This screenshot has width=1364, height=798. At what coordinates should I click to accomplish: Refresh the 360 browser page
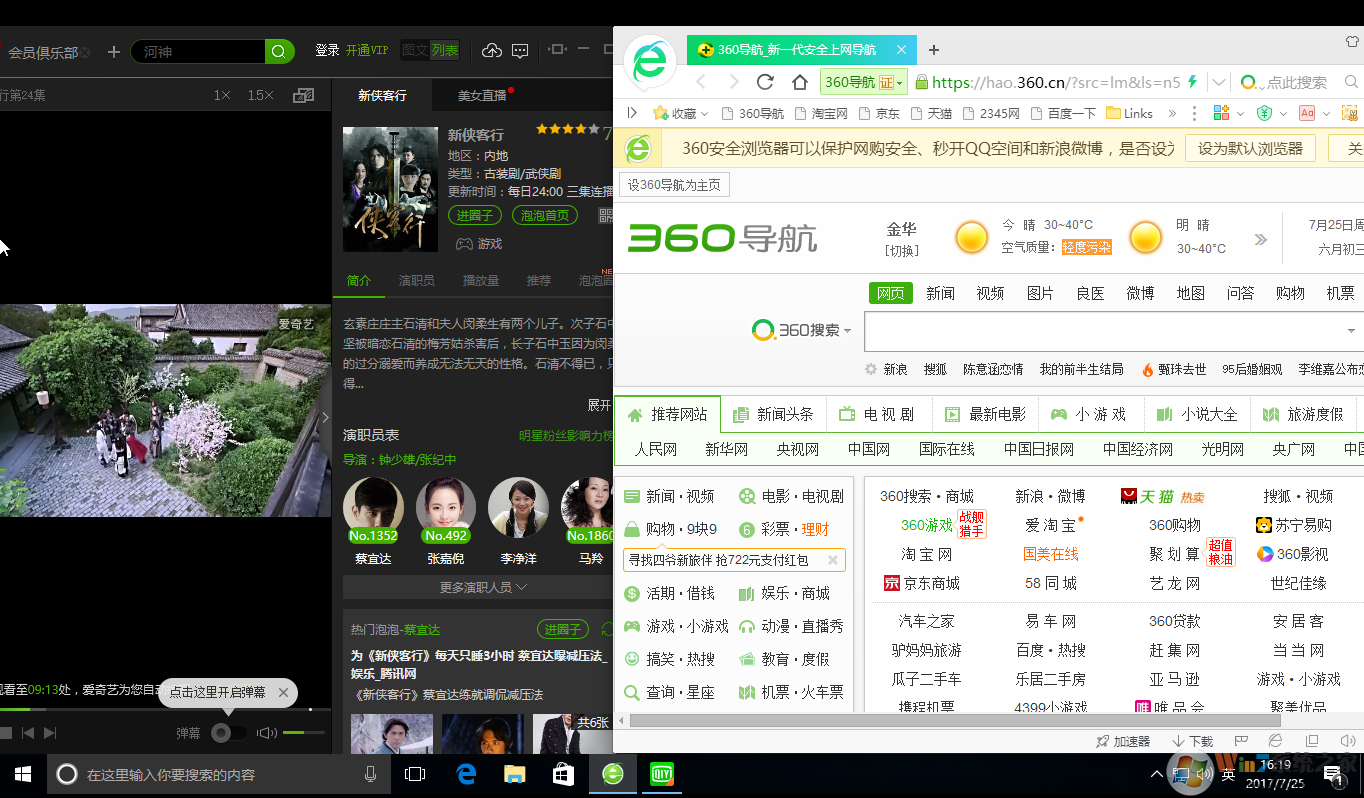click(x=765, y=82)
